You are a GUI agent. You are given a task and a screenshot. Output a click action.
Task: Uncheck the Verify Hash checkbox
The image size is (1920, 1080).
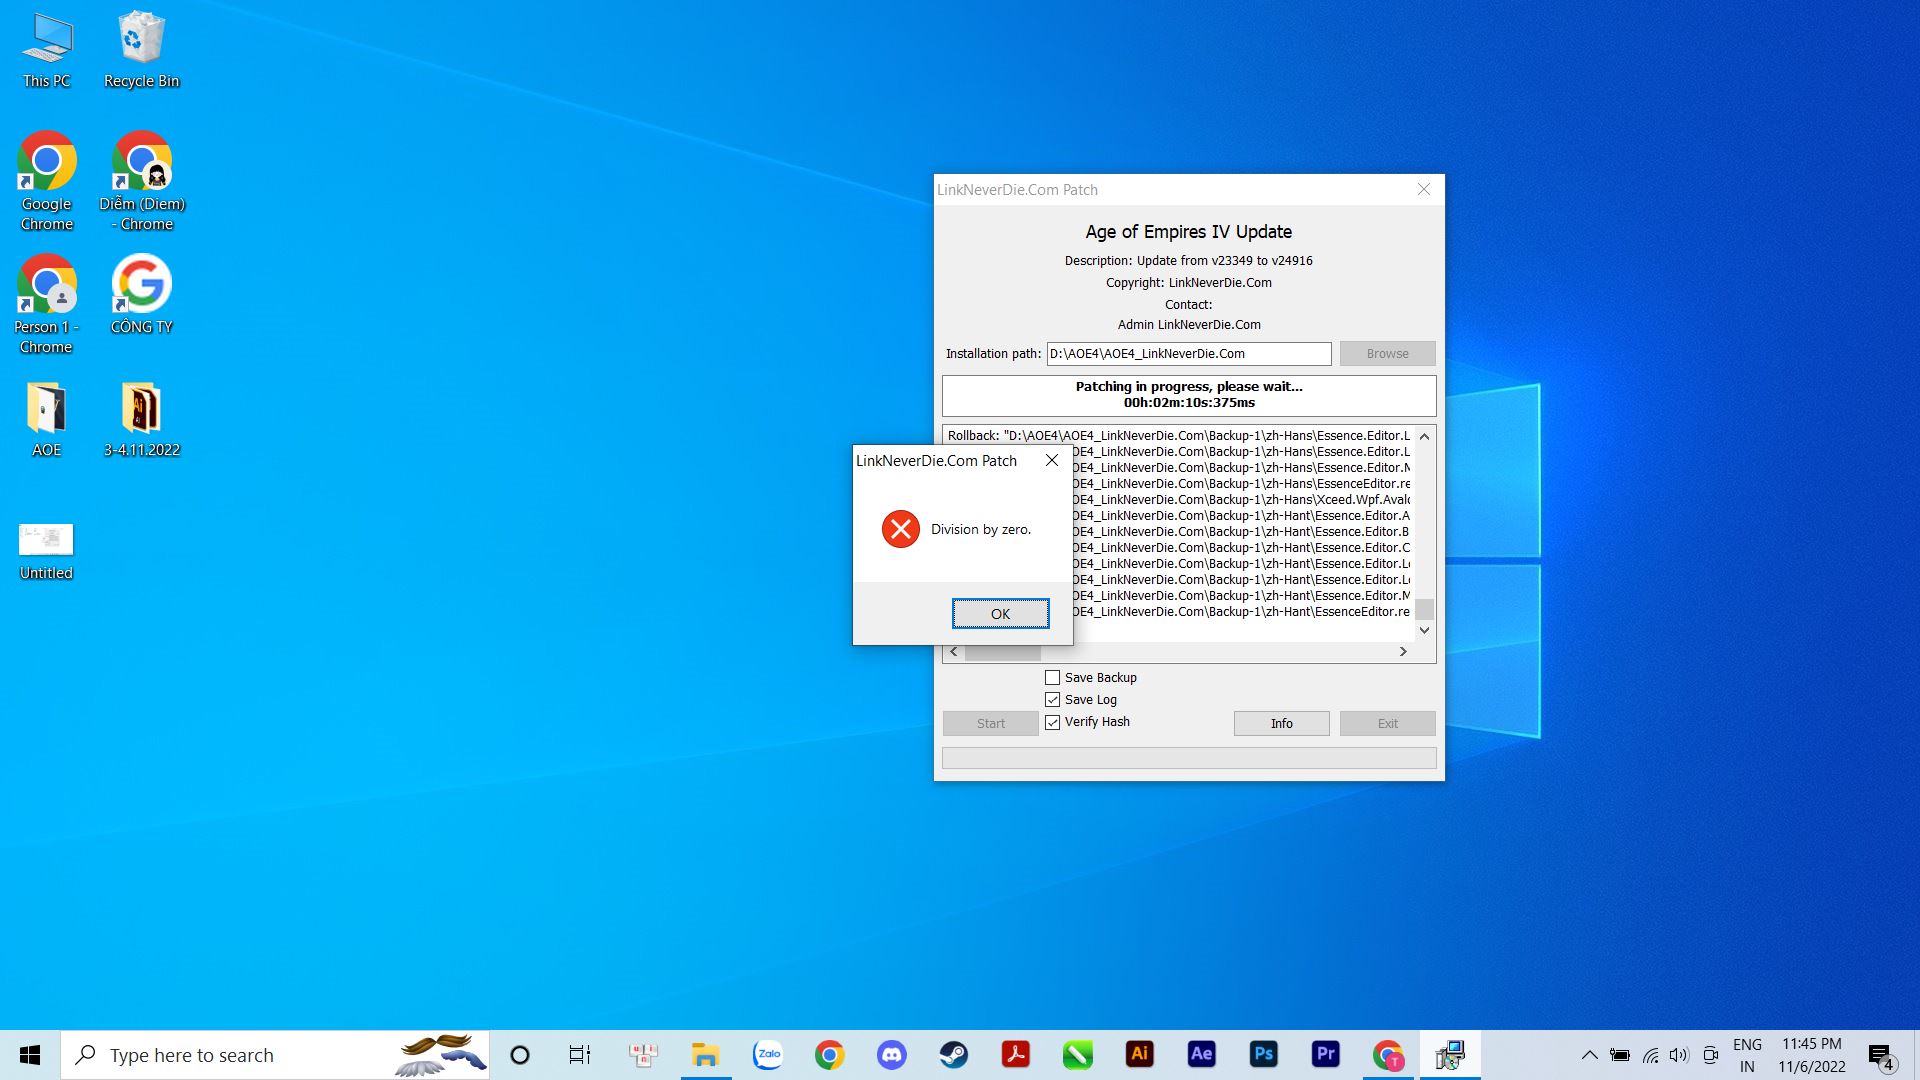(x=1052, y=721)
